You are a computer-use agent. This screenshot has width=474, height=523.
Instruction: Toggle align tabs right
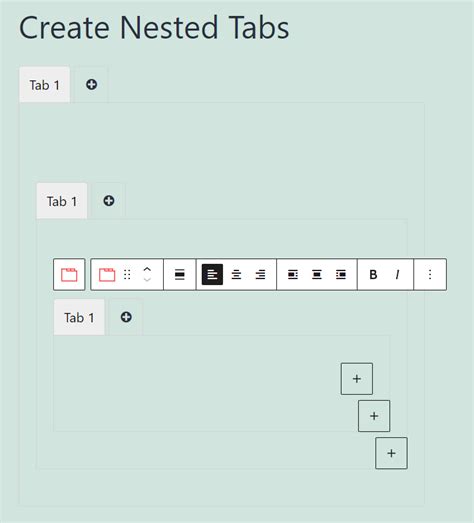(x=260, y=275)
